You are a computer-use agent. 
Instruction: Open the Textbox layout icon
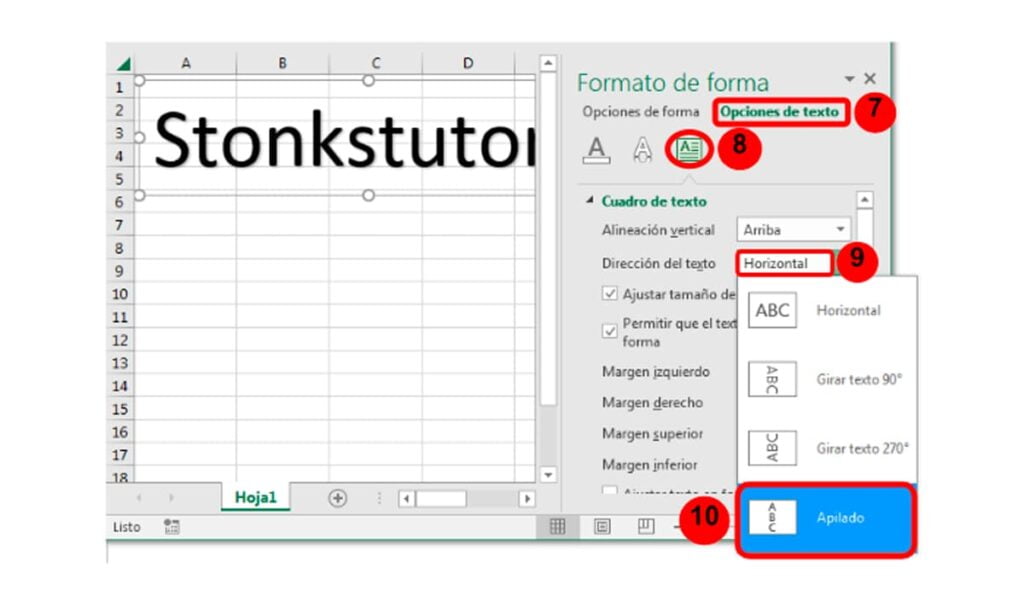tap(688, 150)
